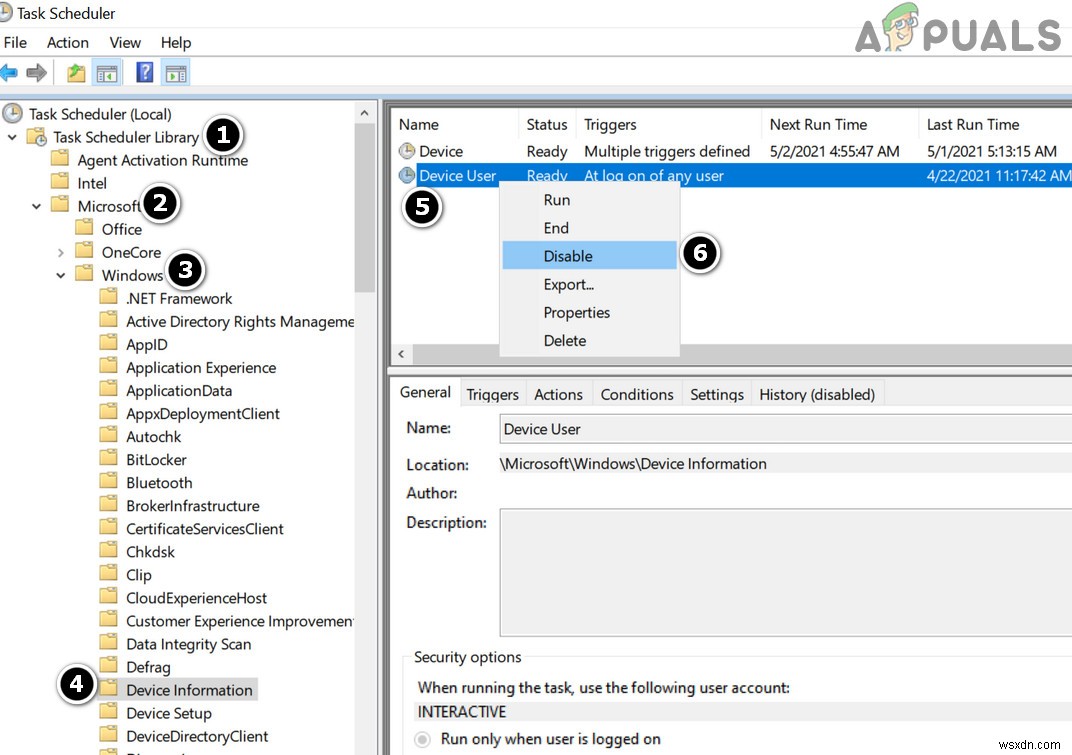Viewport: 1072px width, 755px height.
Task: Open the Action menu
Action: coord(67,42)
